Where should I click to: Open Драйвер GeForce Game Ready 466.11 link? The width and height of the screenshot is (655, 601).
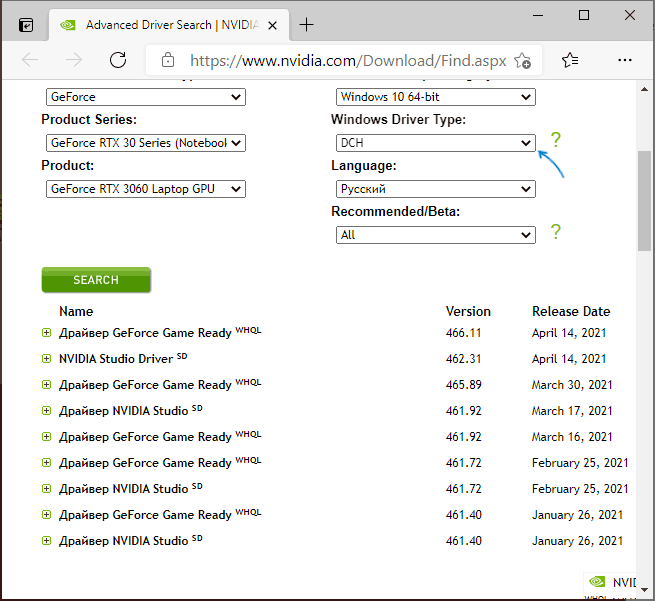click(x=145, y=333)
